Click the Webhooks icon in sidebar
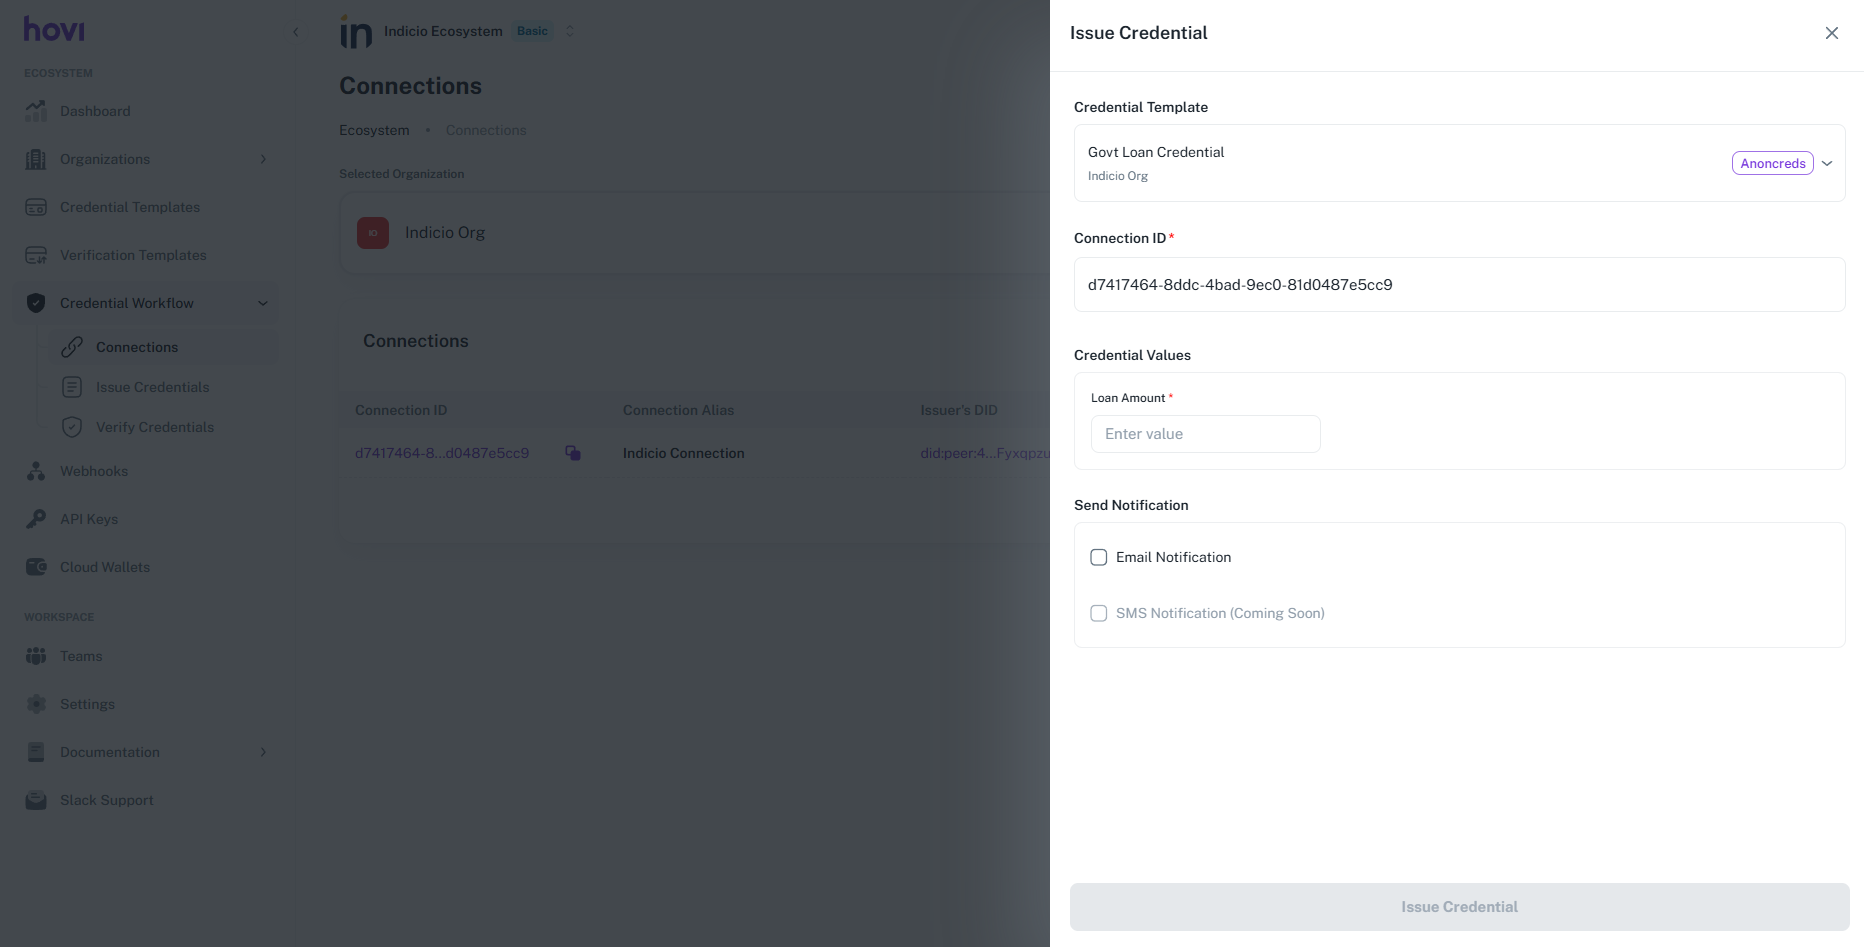This screenshot has width=1864, height=947. (36, 471)
